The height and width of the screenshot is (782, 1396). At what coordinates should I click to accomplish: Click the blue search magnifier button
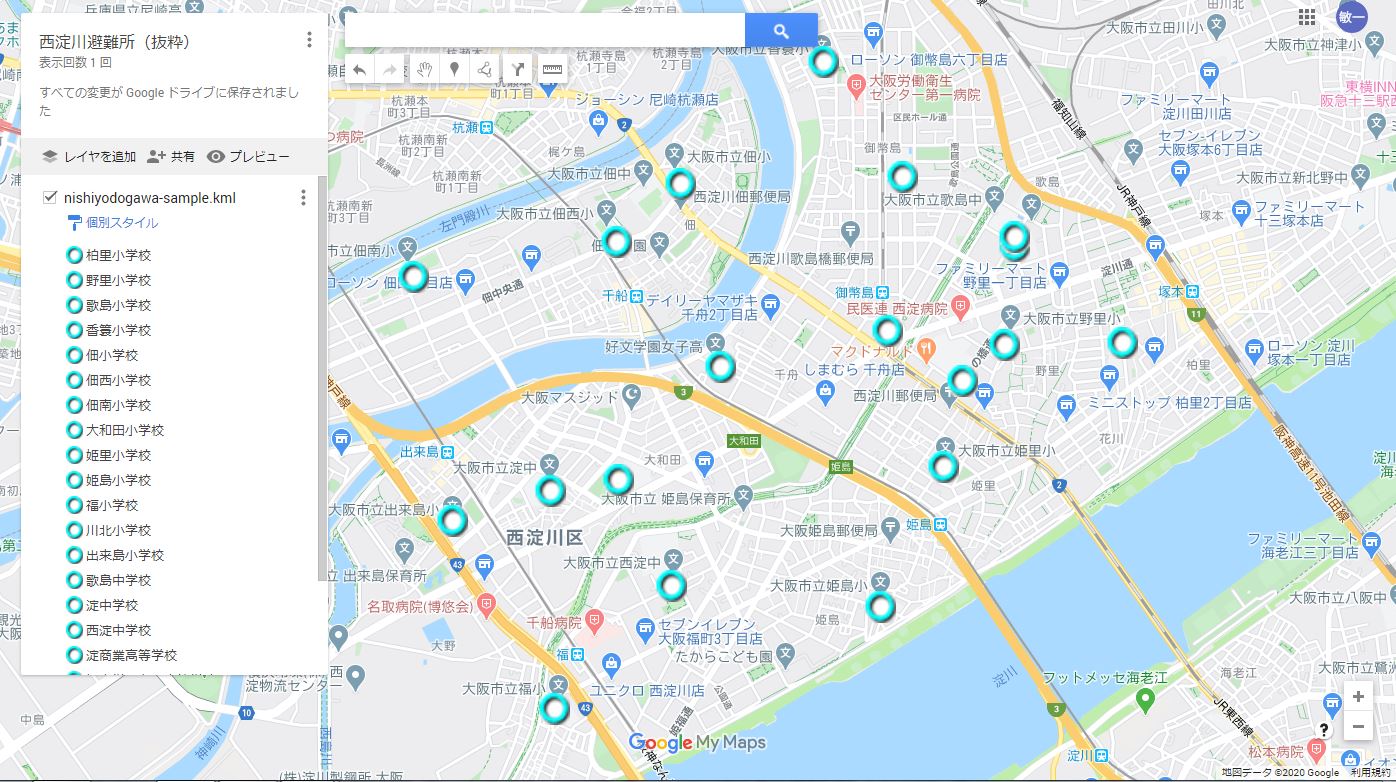[781, 30]
